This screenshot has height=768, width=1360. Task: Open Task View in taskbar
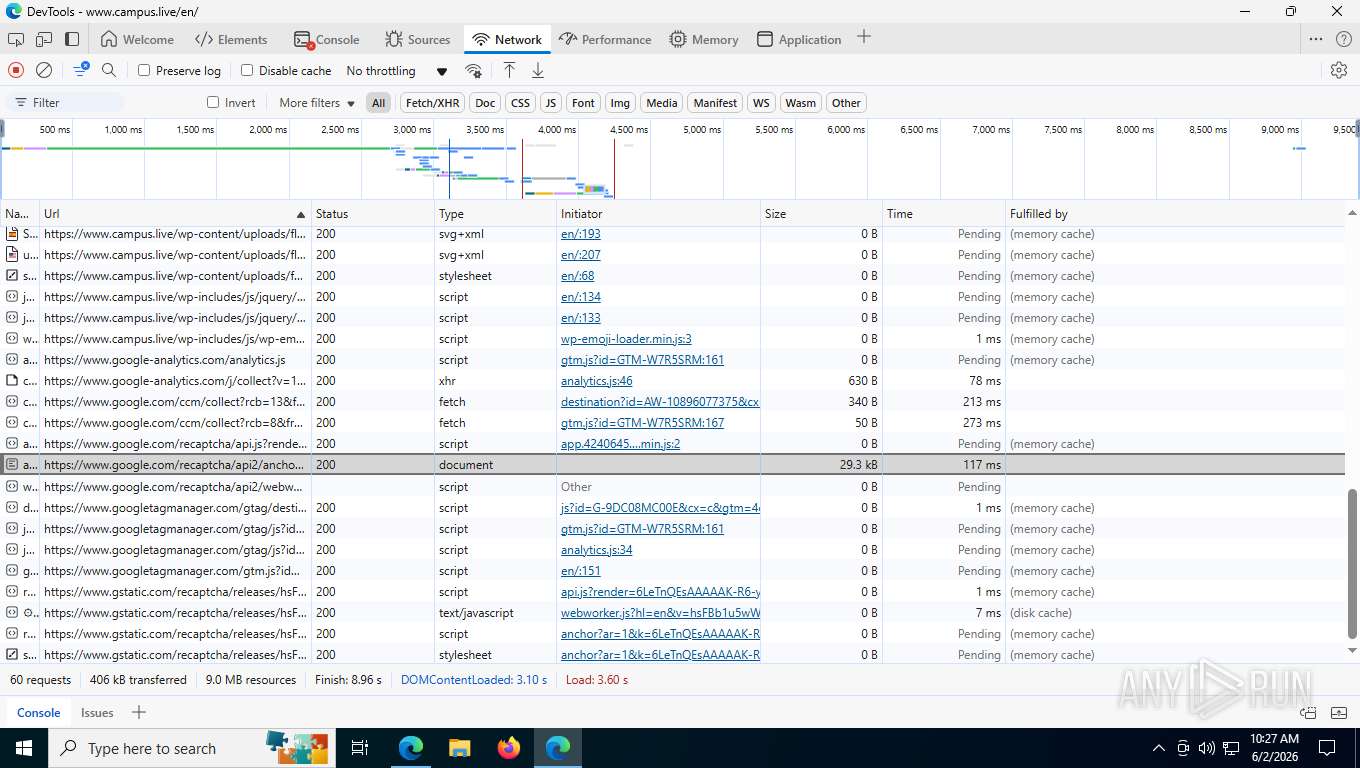(x=360, y=748)
